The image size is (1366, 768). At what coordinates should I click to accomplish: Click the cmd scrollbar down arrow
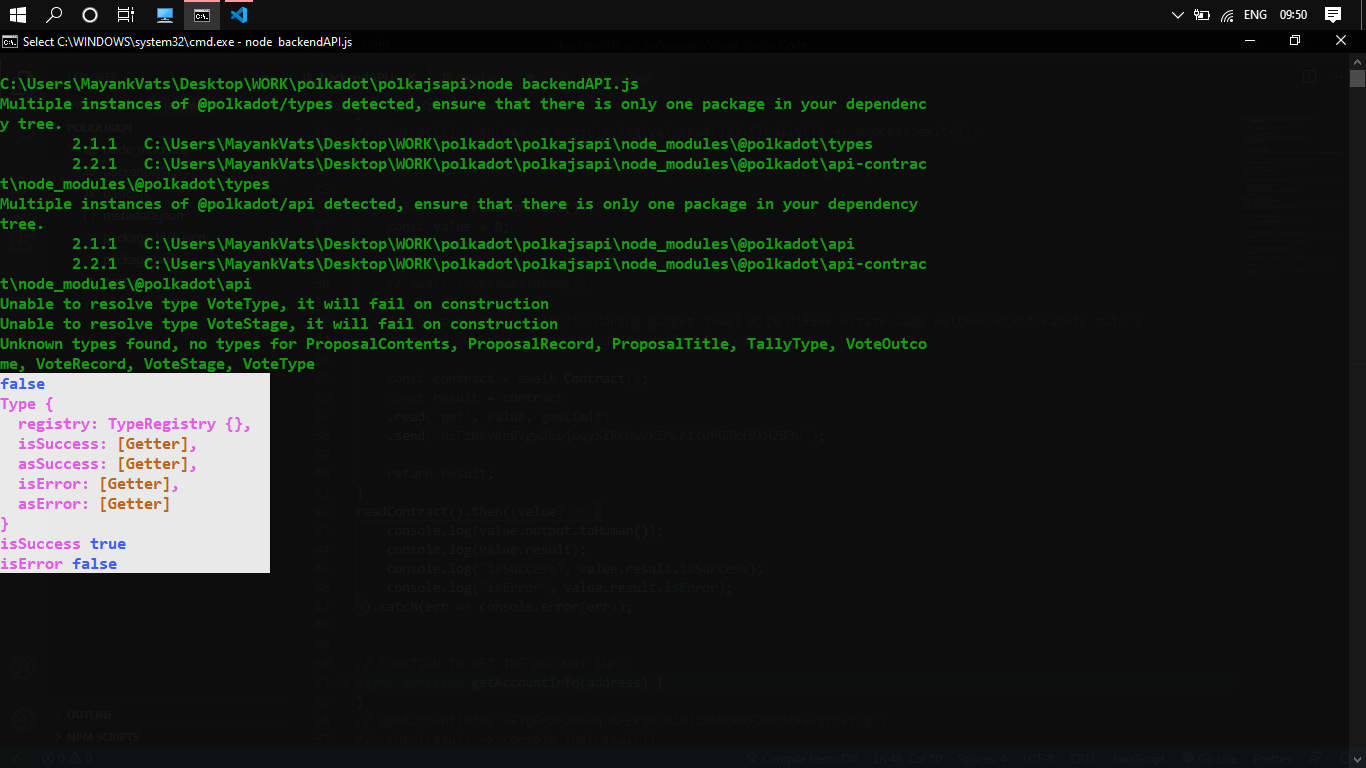point(1357,760)
